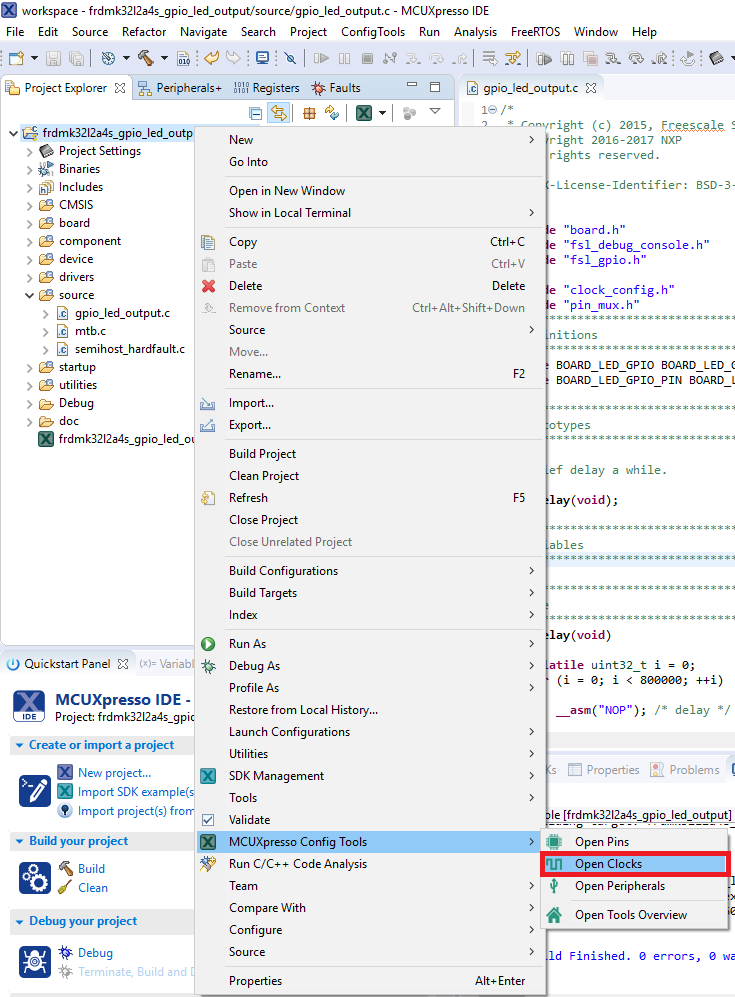Click the Open Peripherals icon entry
Viewport: 735px width, 997px height.
click(x=554, y=886)
